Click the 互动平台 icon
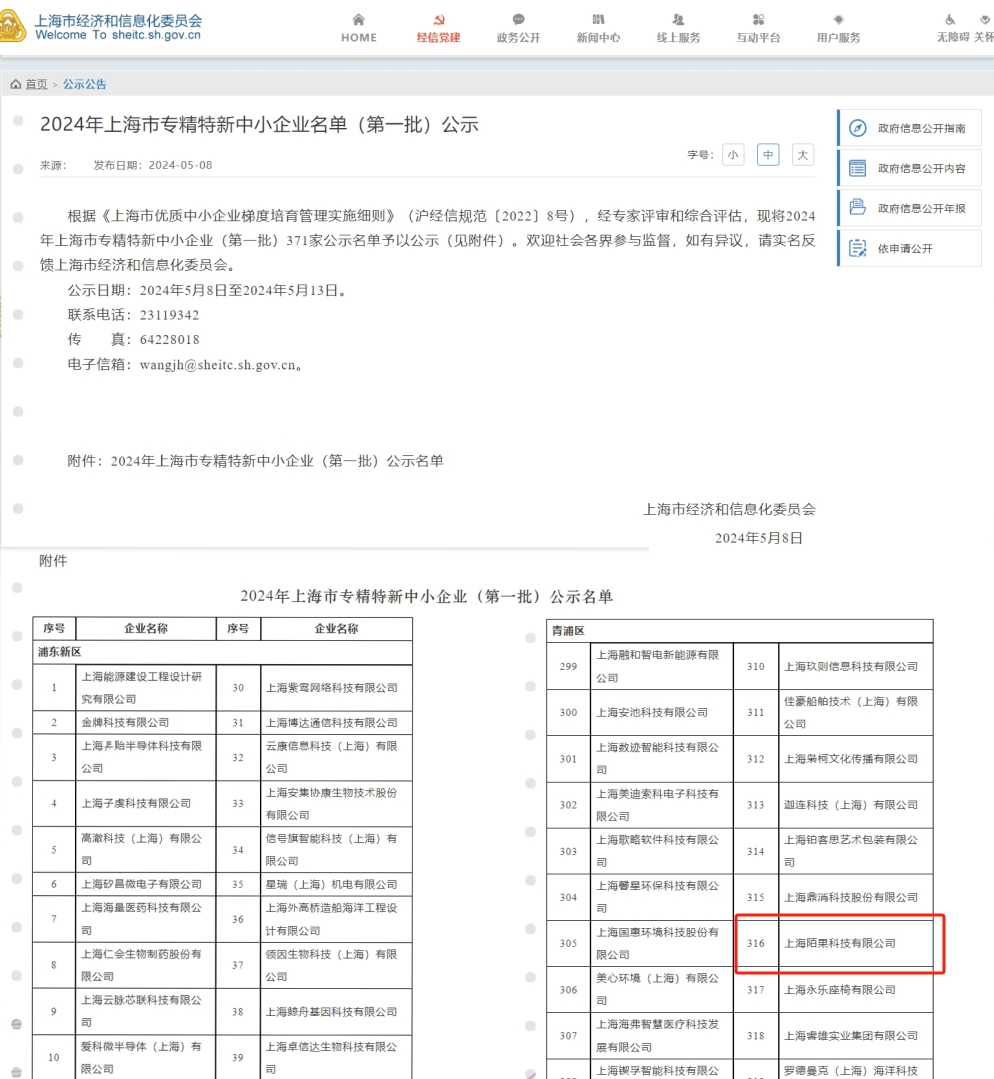The width and height of the screenshot is (994, 1079). click(758, 19)
